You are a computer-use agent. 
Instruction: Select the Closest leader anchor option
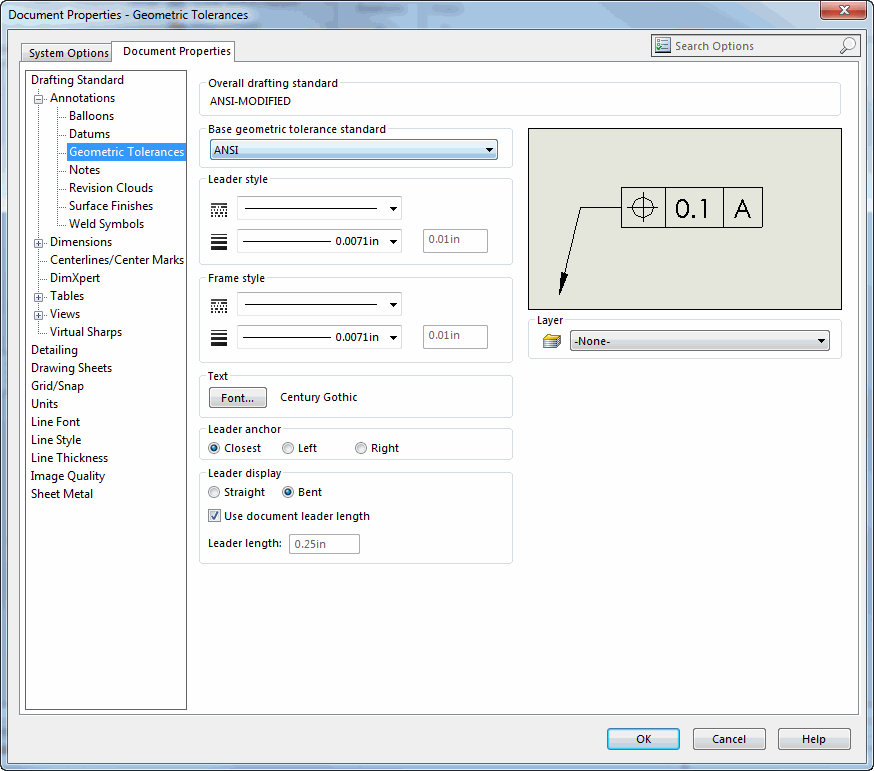213,448
